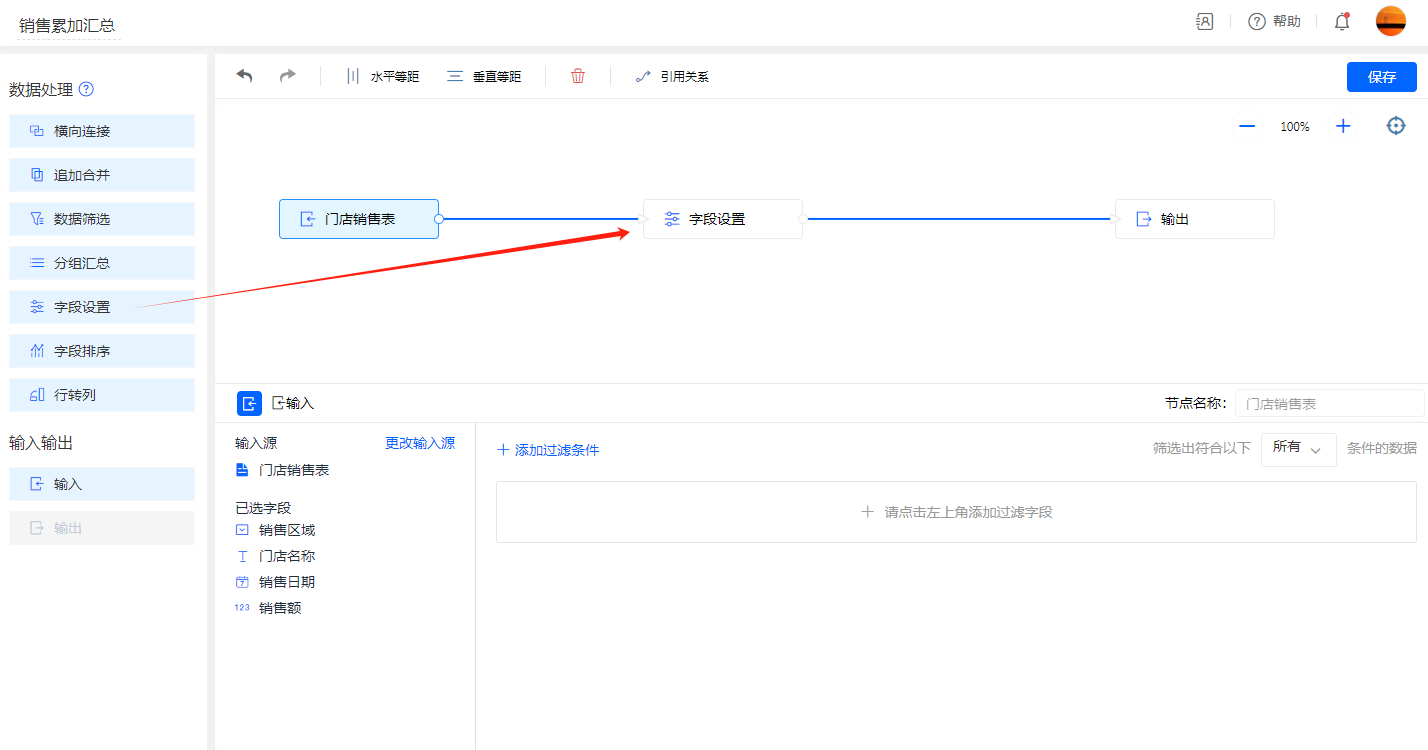Click the undo arrow icon
This screenshot has height=750, width=1428.
click(245, 76)
